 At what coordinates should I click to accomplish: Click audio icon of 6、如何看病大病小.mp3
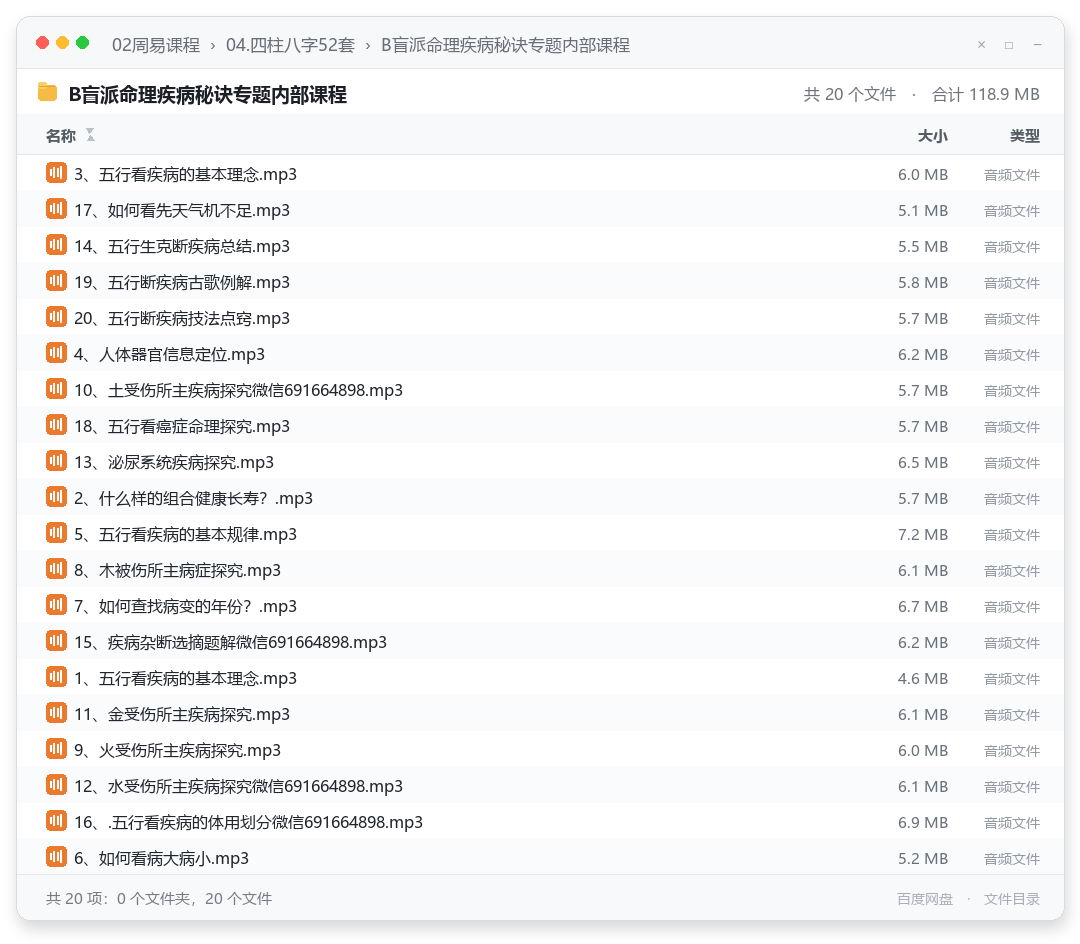[x=56, y=857]
